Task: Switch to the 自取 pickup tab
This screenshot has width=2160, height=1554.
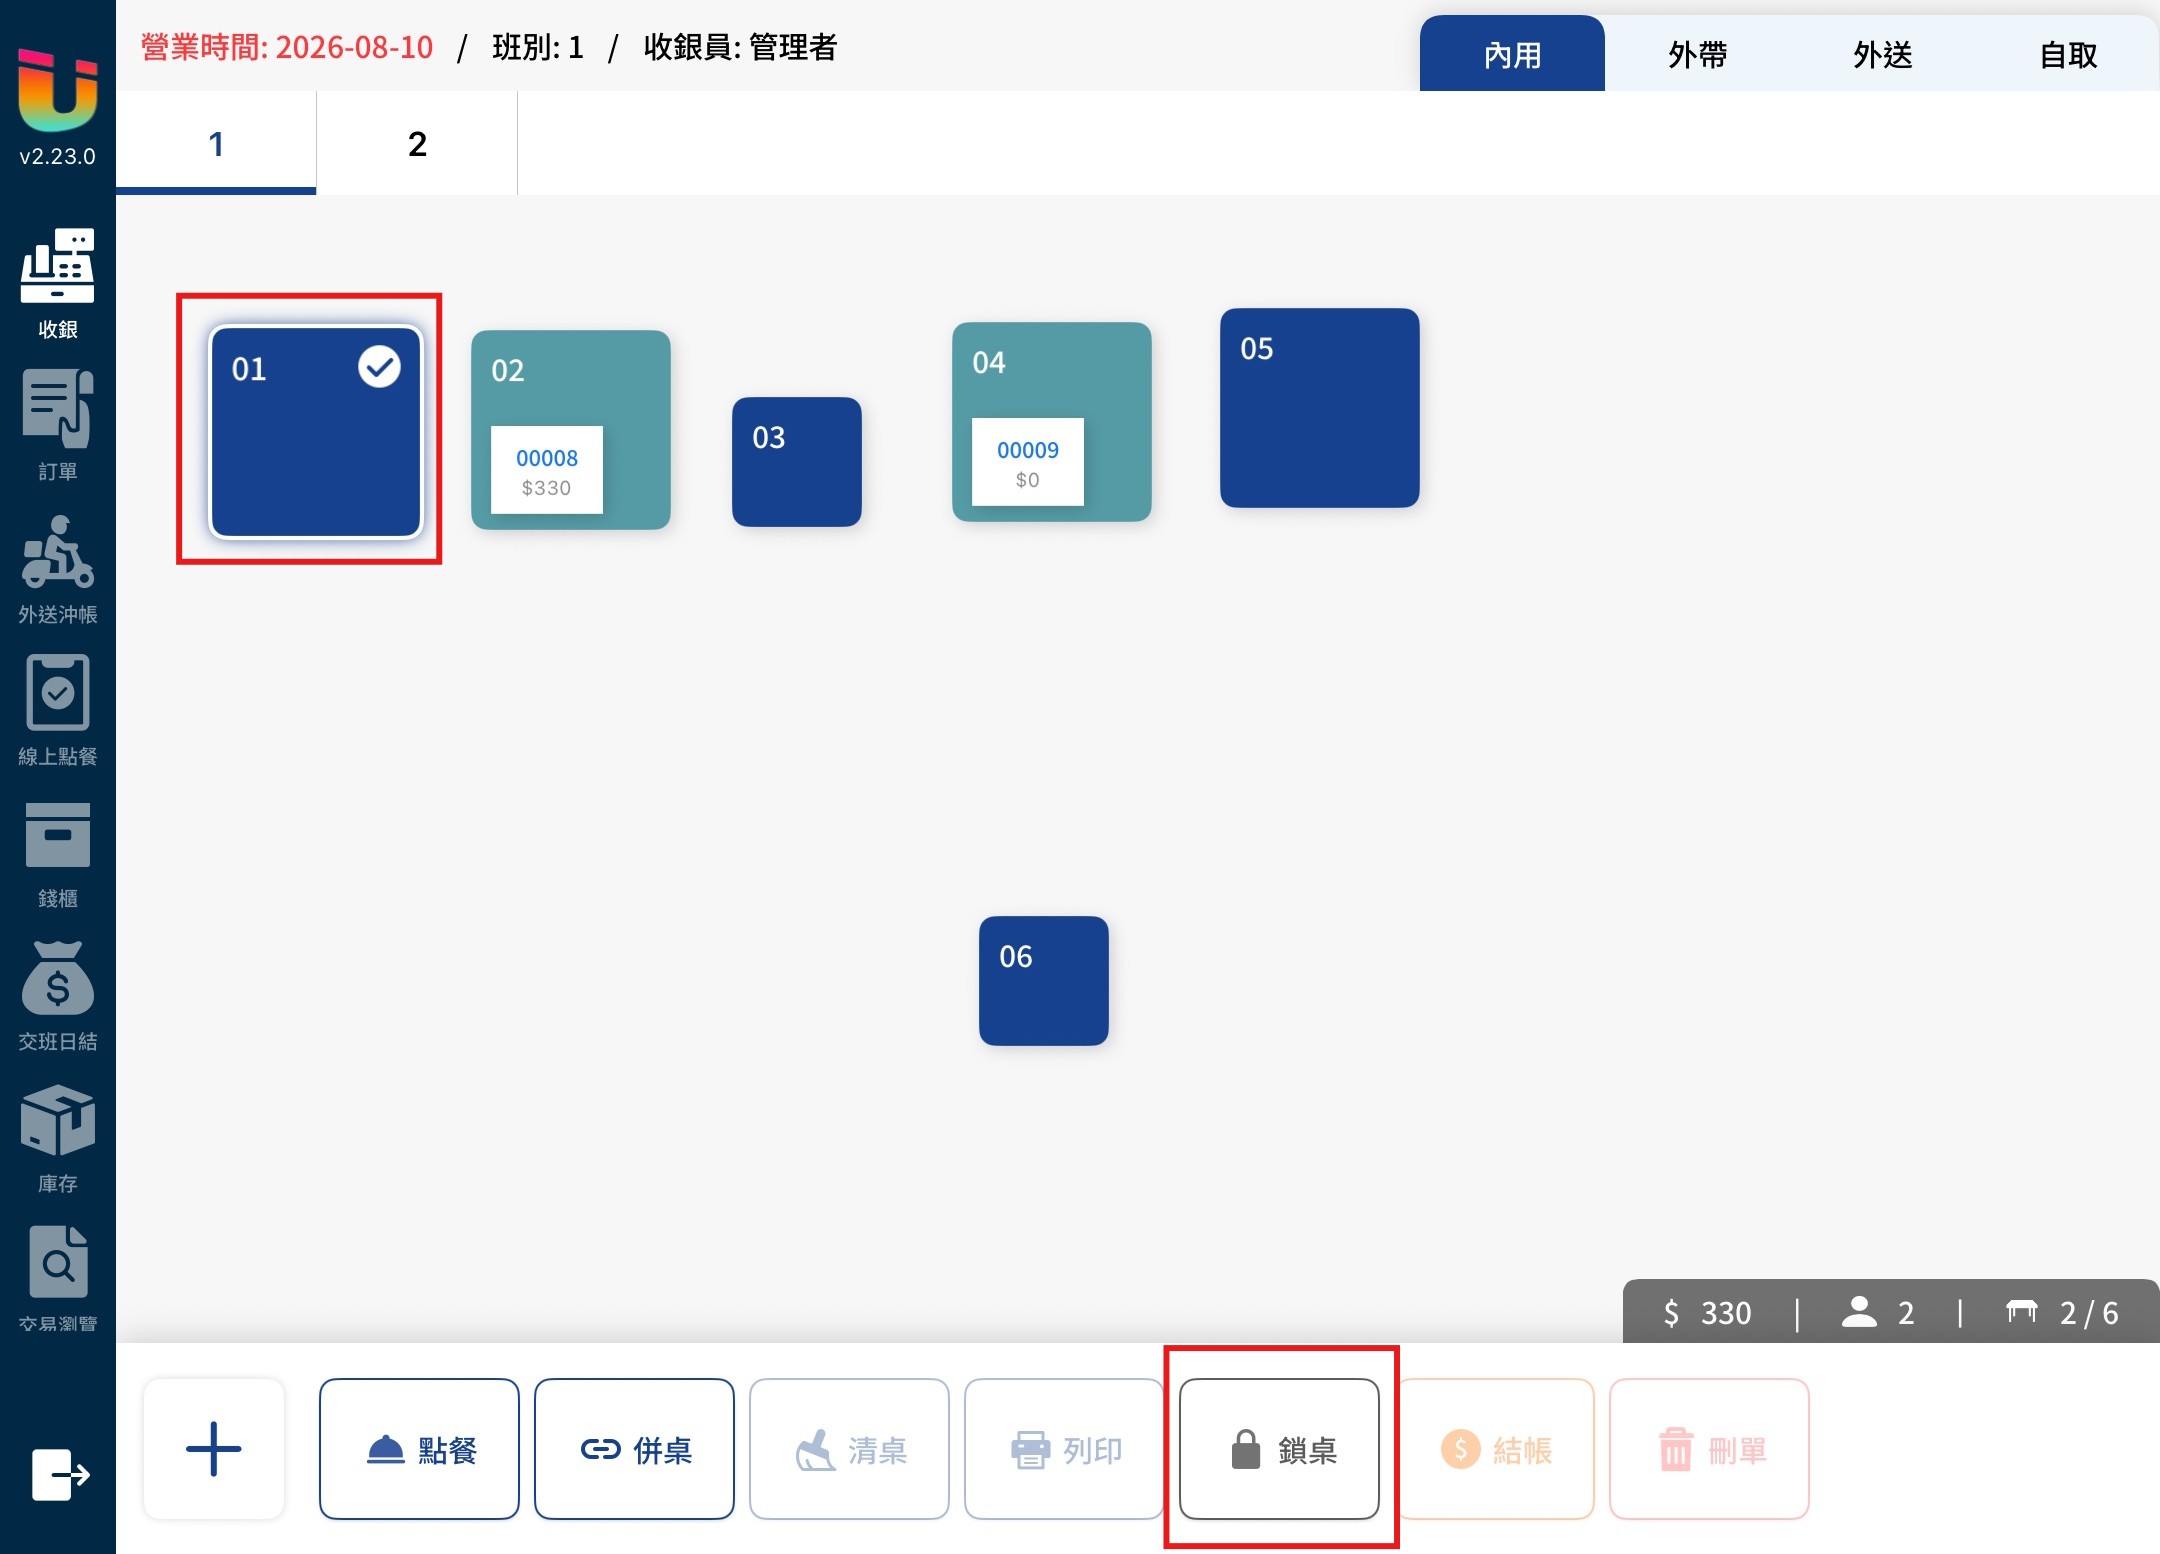Action: (x=2068, y=54)
